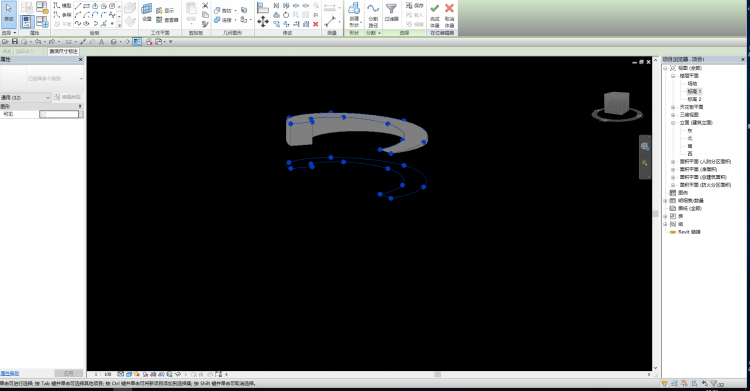This screenshot has width=750, height=391.
Task: Click the filter icon in bottom status bar
Action: coord(714,384)
